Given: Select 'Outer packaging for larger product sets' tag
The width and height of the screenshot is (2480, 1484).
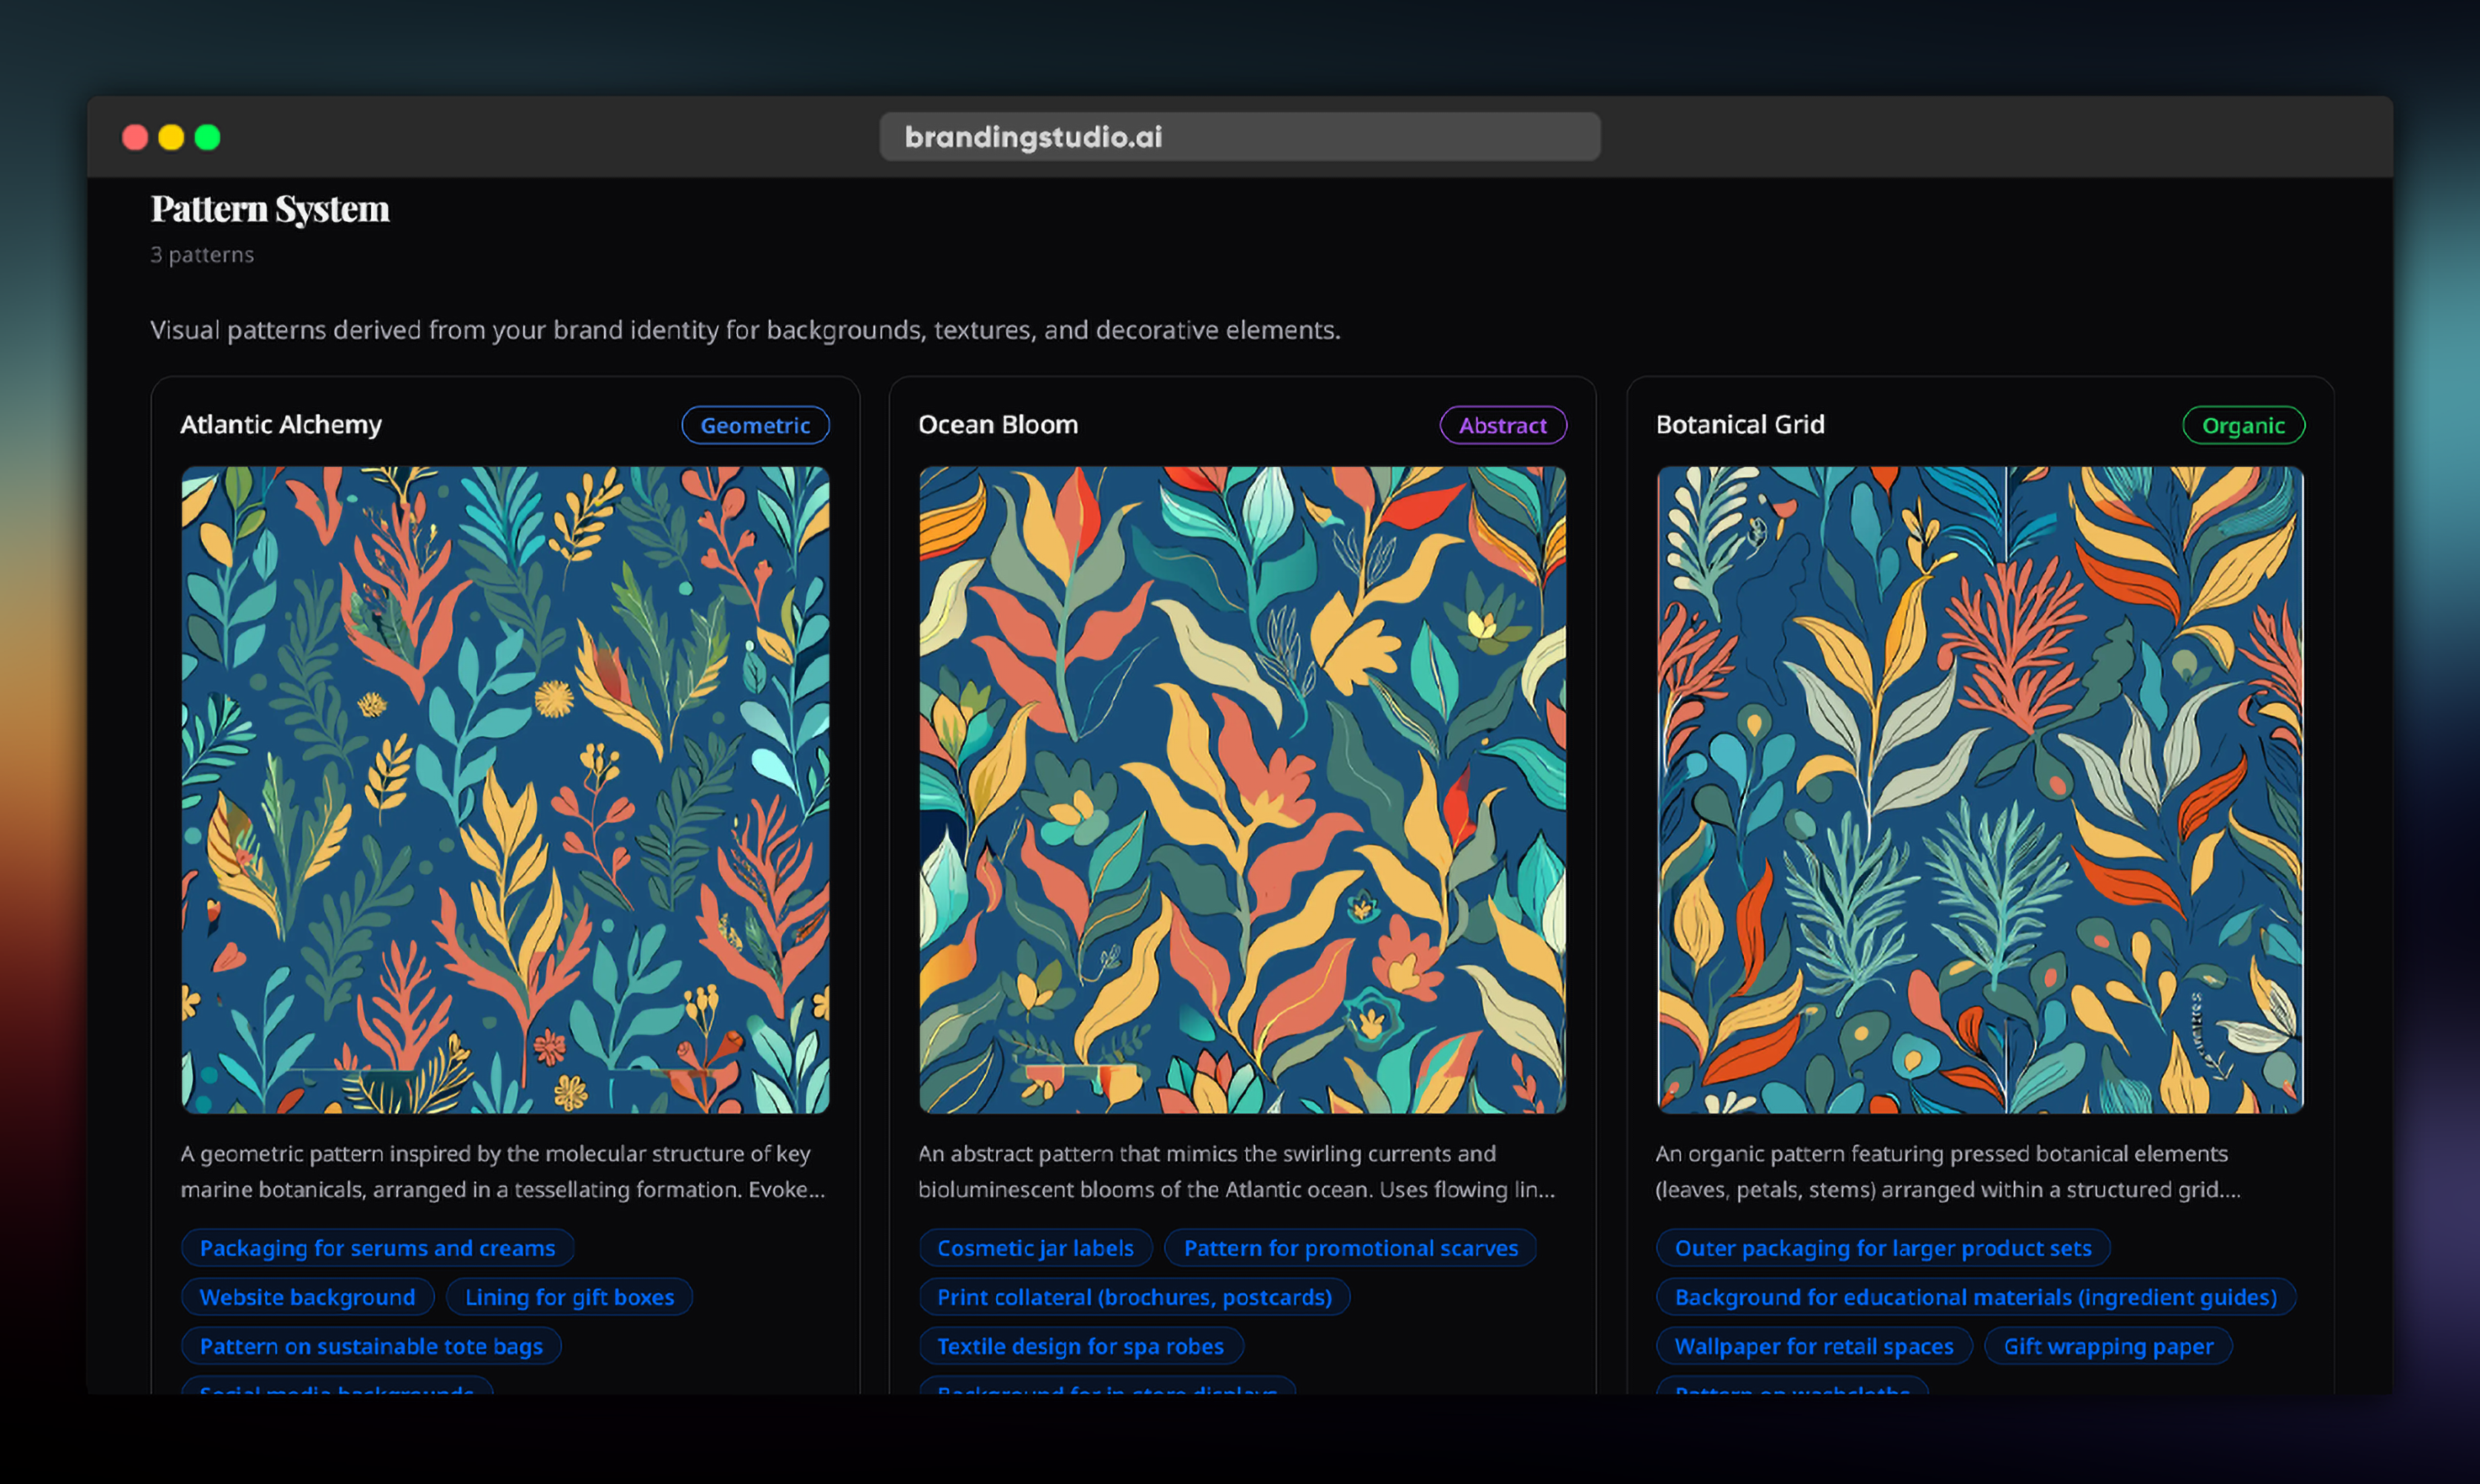Looking at the screenshot, I should point(1883,1248).
